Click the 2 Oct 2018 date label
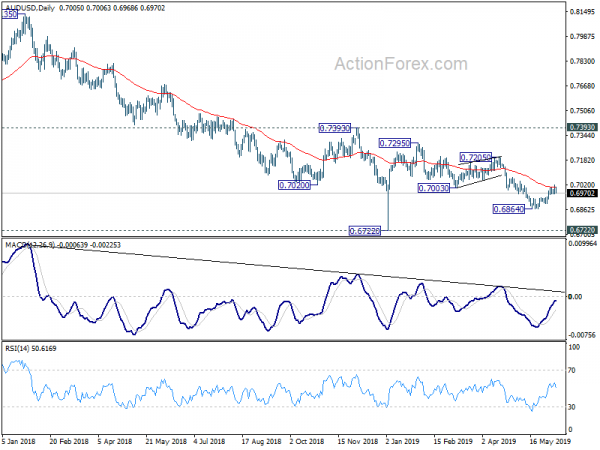The width and height of the screenshot is (600, 450). tap(307, 441)
